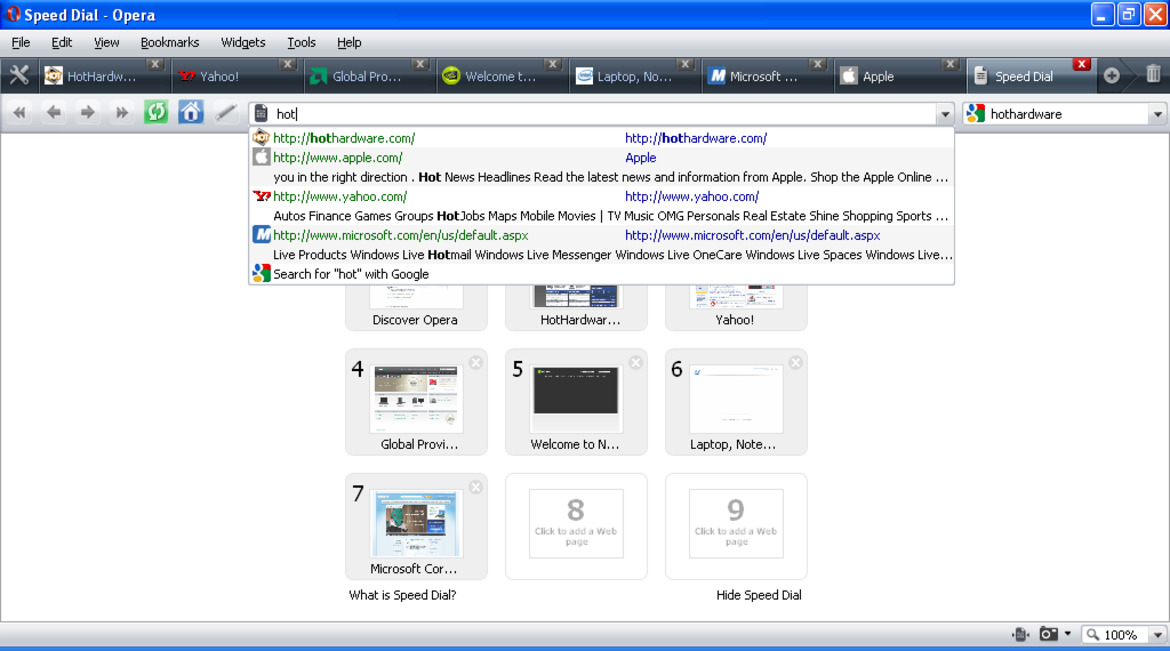
Task: Click Hide Speed Dial link
Action: (759, 595)
